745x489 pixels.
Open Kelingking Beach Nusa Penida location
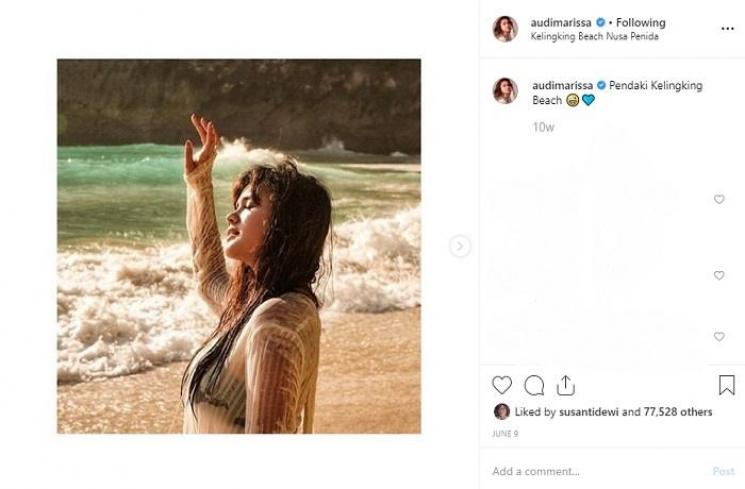click(x=595, y=37)
